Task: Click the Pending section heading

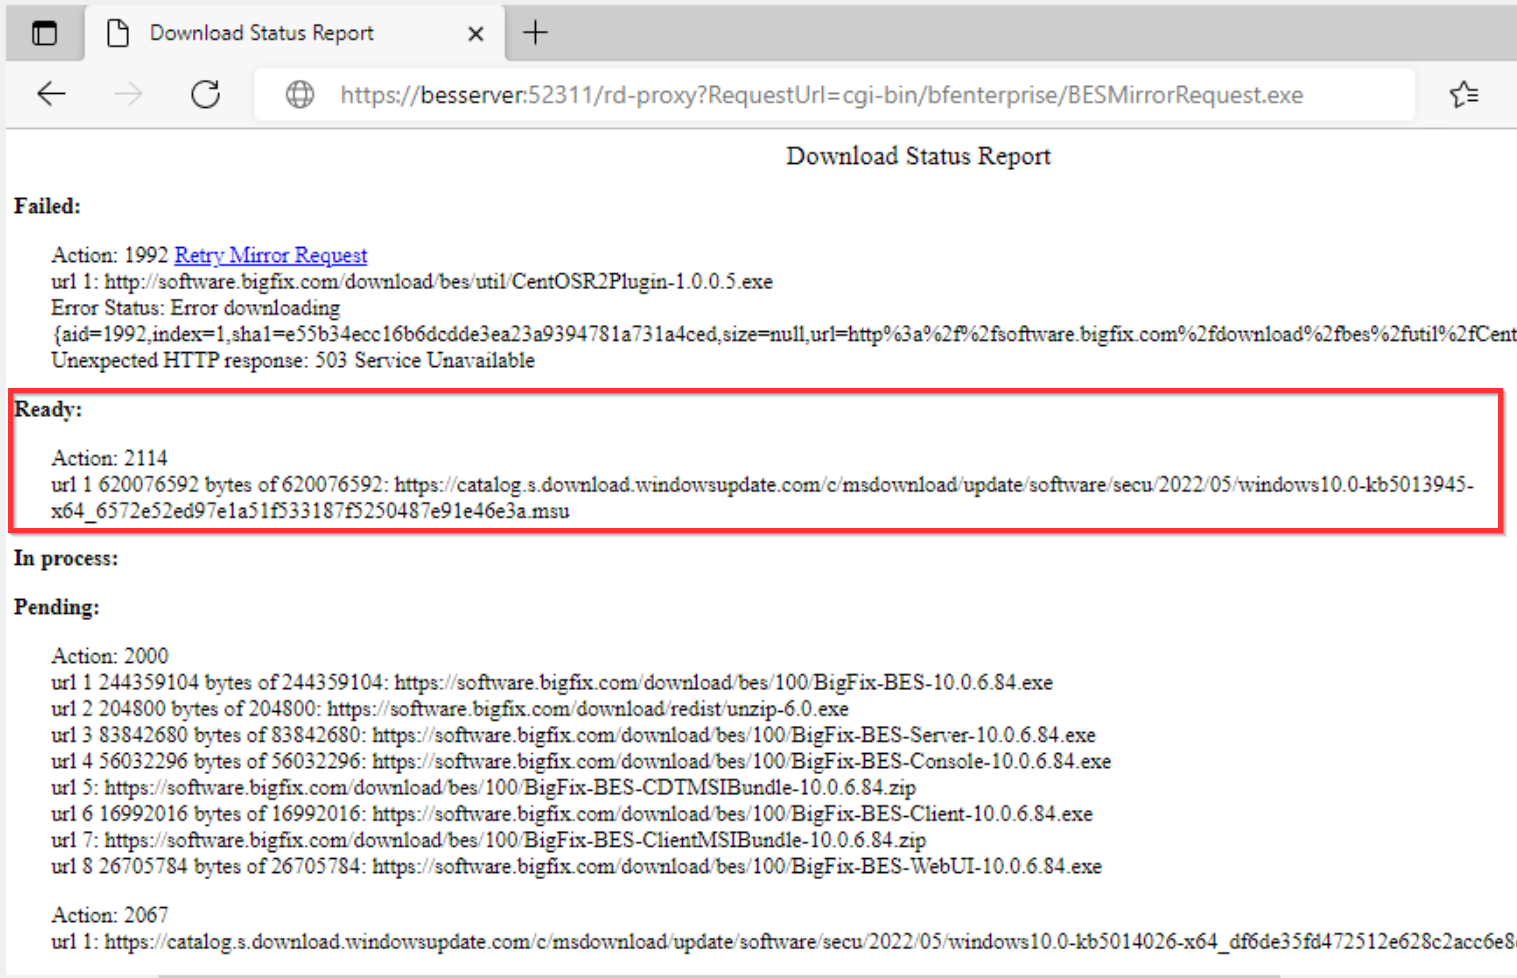Action: click(x=56, y=607)
